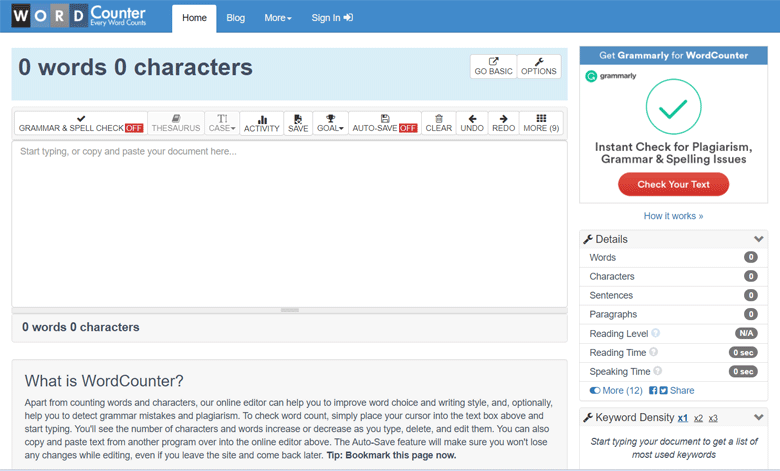Screen dimensions: 780x471
Task: Share via the Twitter icon
Action: 664,390
